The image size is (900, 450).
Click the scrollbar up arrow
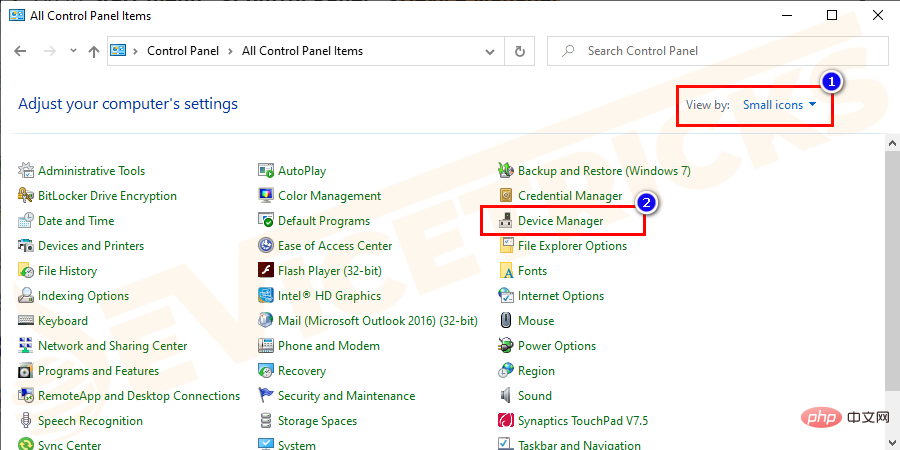pos(893,143)
